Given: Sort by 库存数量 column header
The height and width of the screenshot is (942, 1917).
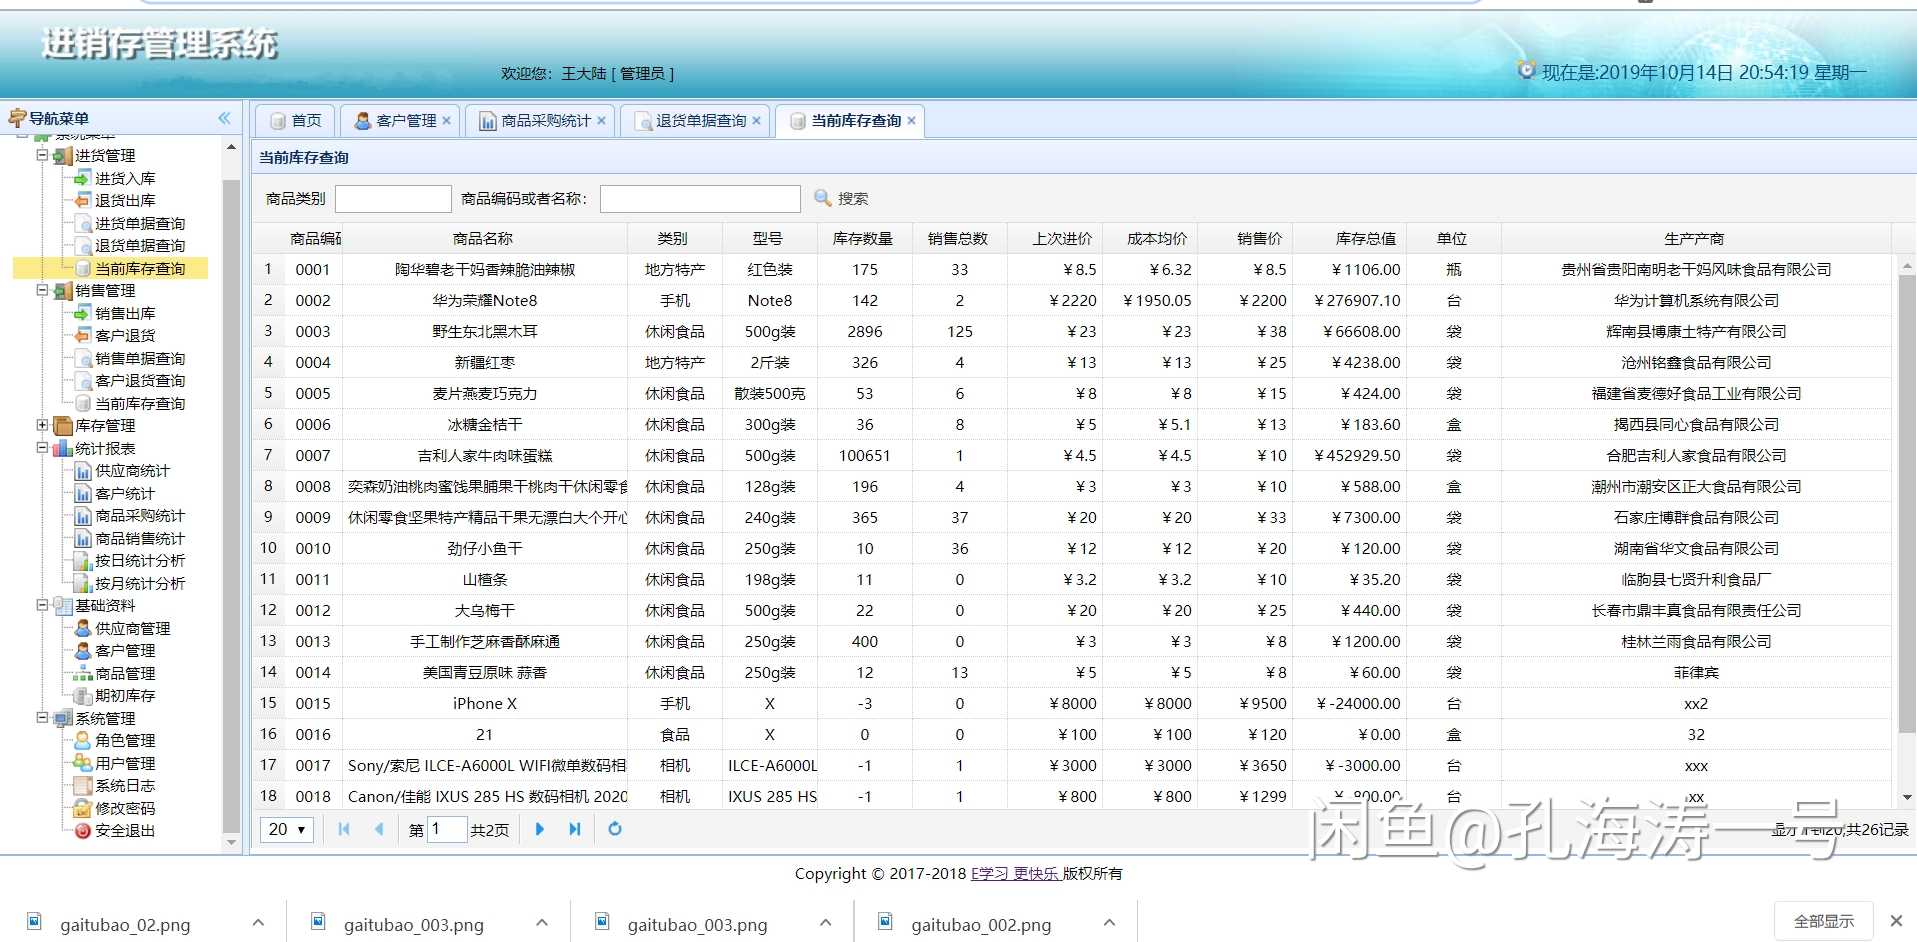Looking at the screenshot, I should click(864, 238).
